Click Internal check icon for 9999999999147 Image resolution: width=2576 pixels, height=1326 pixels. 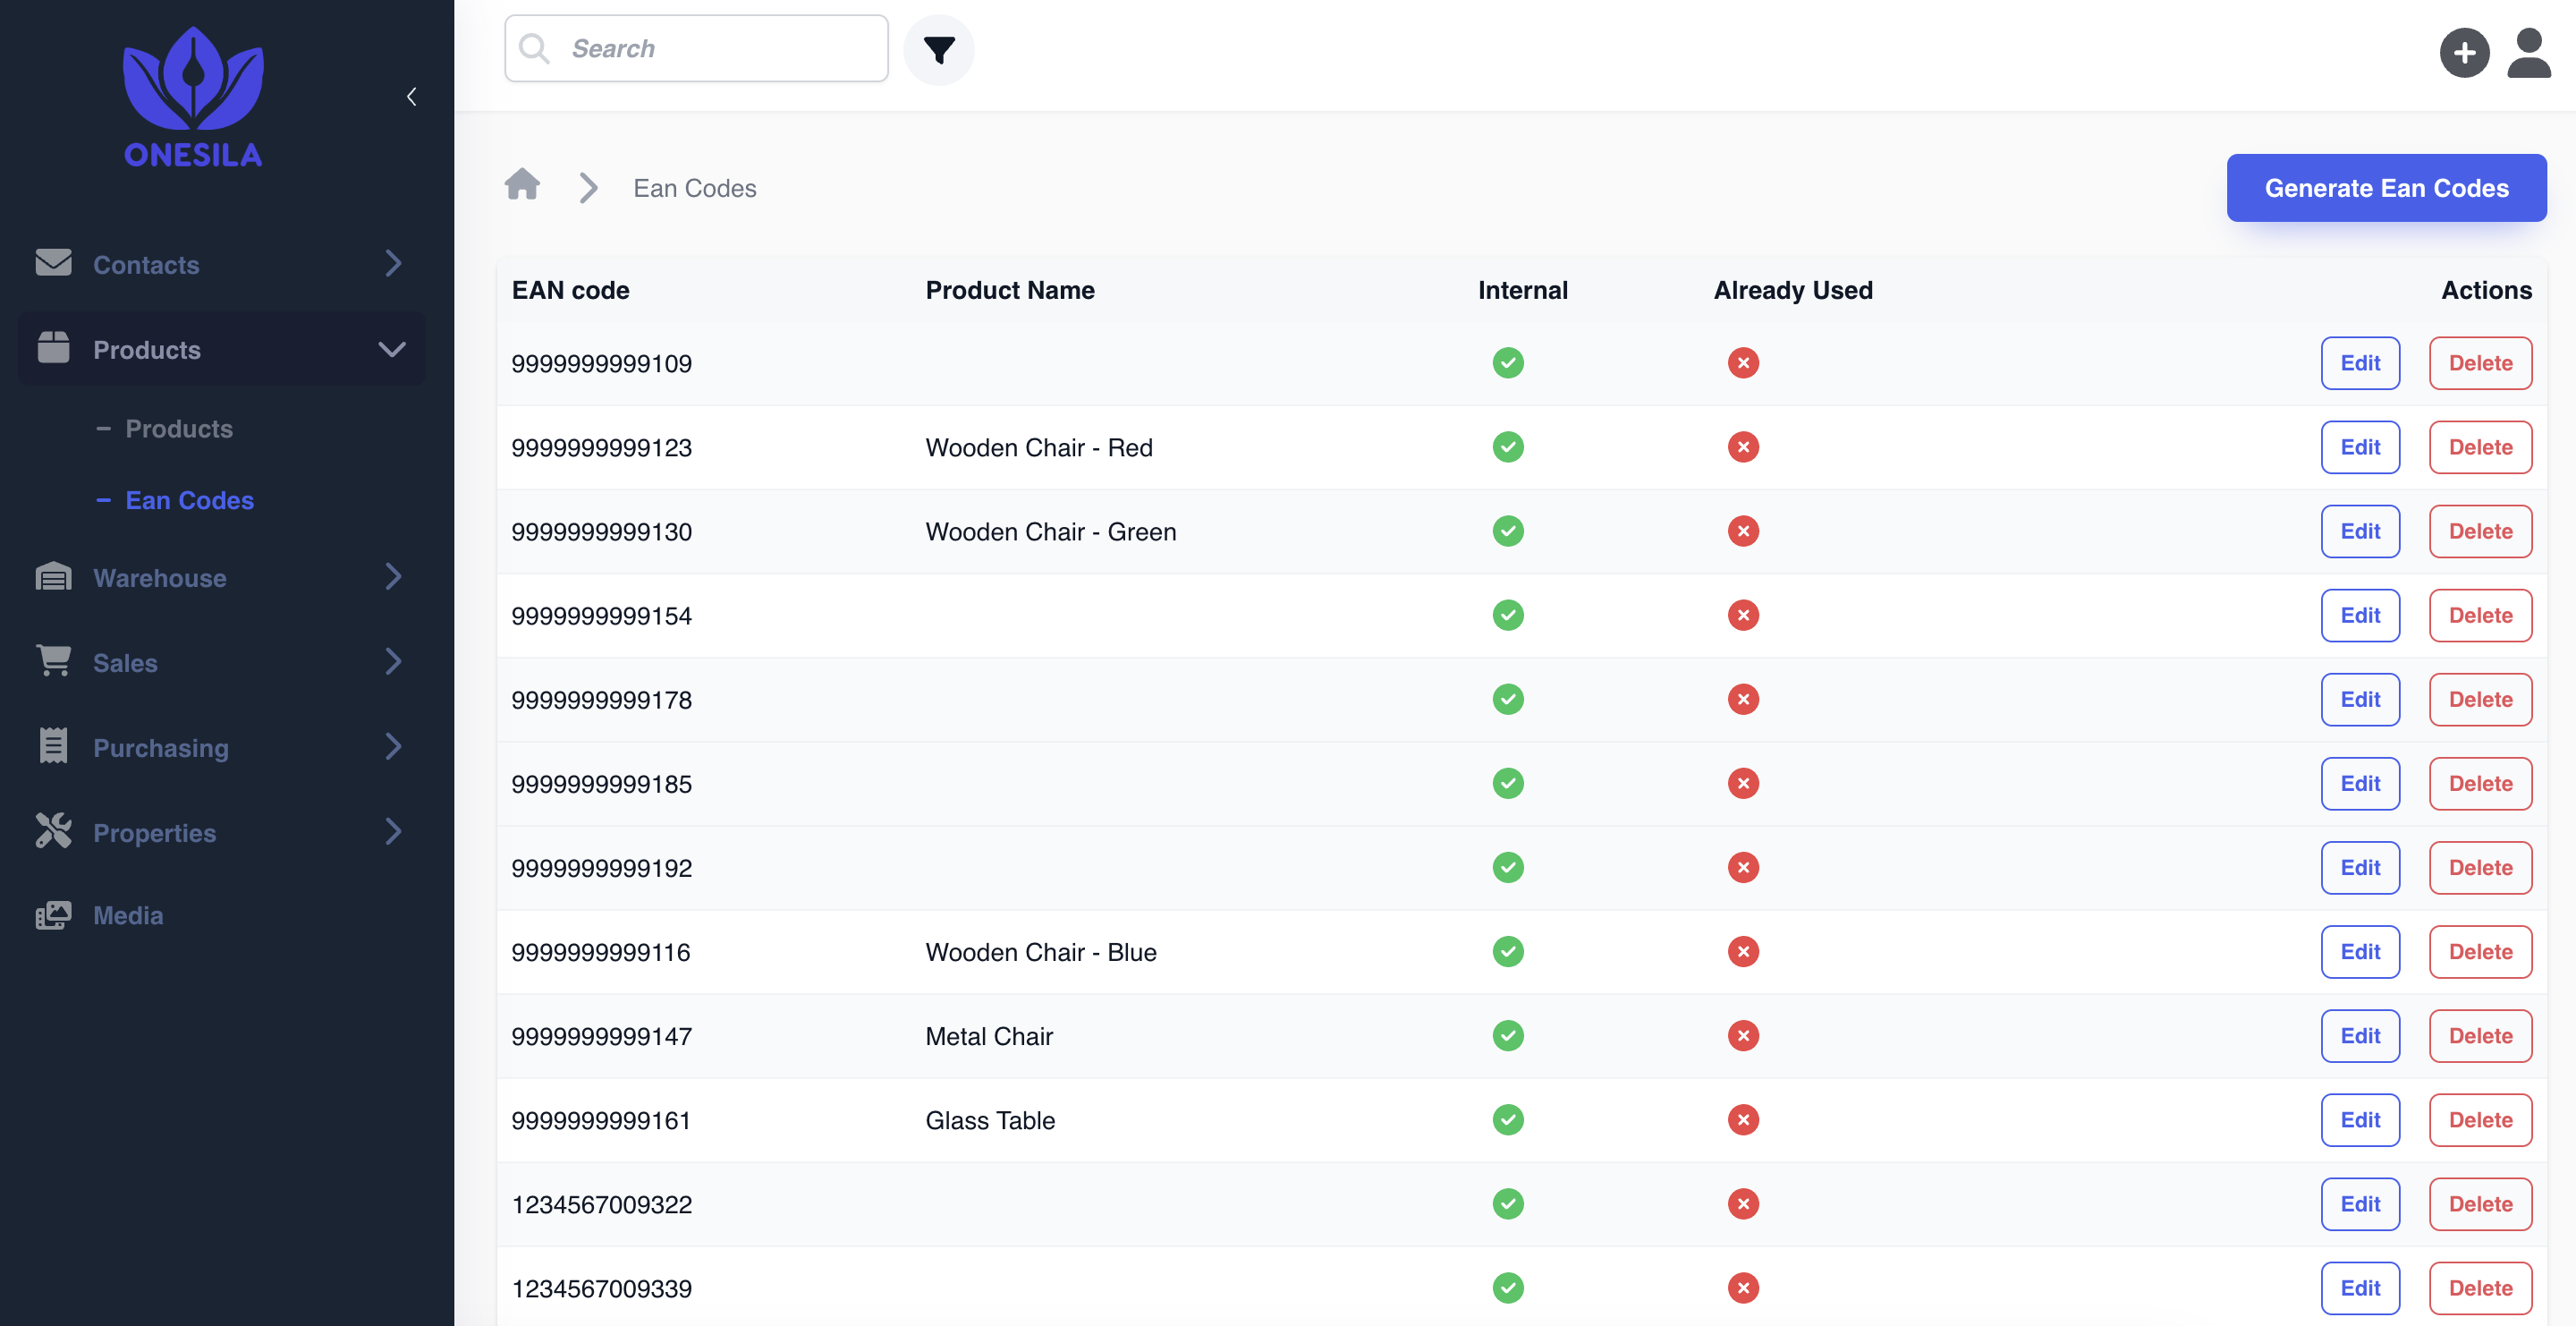[1508, 1036]
